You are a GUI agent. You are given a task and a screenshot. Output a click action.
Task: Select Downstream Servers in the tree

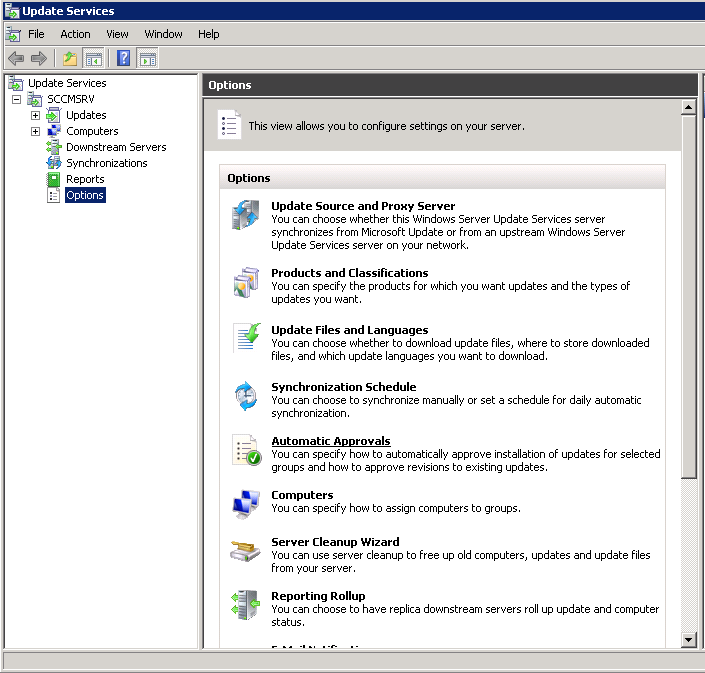pyautogui.click(x=116, y=147)
